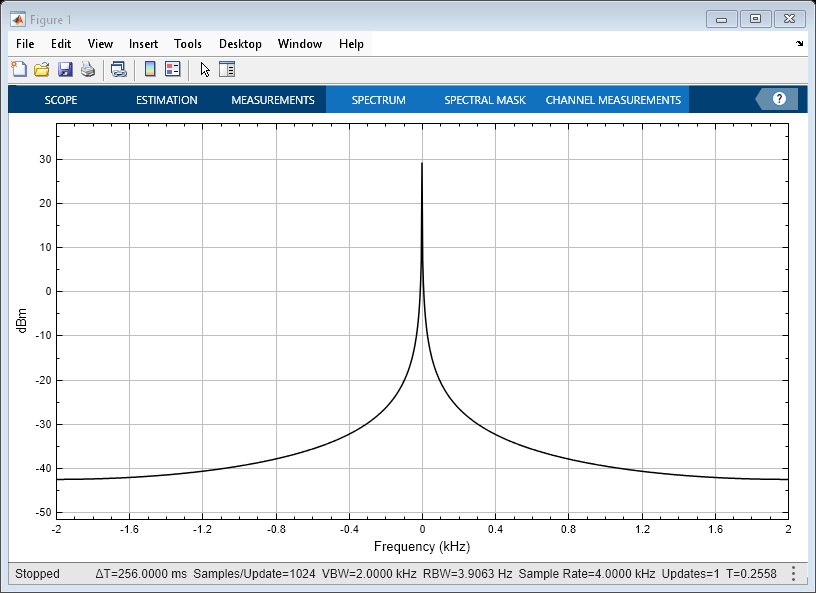
Task: Click the Samples/Update=1024 status entry
Action: click(x=254, y=574)
